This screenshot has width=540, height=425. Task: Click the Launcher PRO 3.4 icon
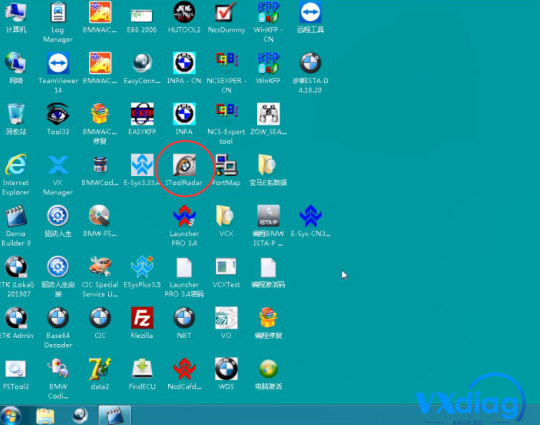click(184, 216)
